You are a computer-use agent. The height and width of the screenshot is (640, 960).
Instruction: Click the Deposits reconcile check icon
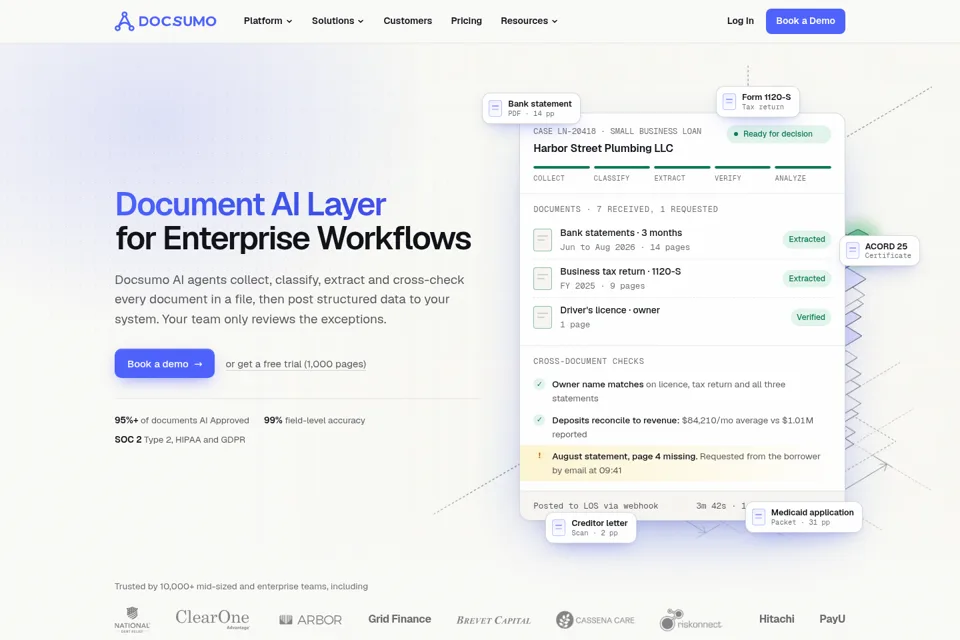(x=539, y=420)
